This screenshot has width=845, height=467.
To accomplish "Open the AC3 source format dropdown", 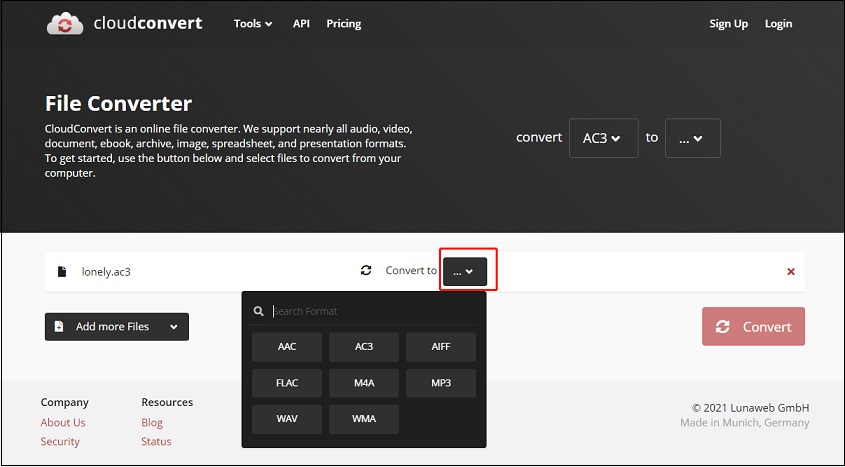I will pyautogui.click(x=604, y=138).
